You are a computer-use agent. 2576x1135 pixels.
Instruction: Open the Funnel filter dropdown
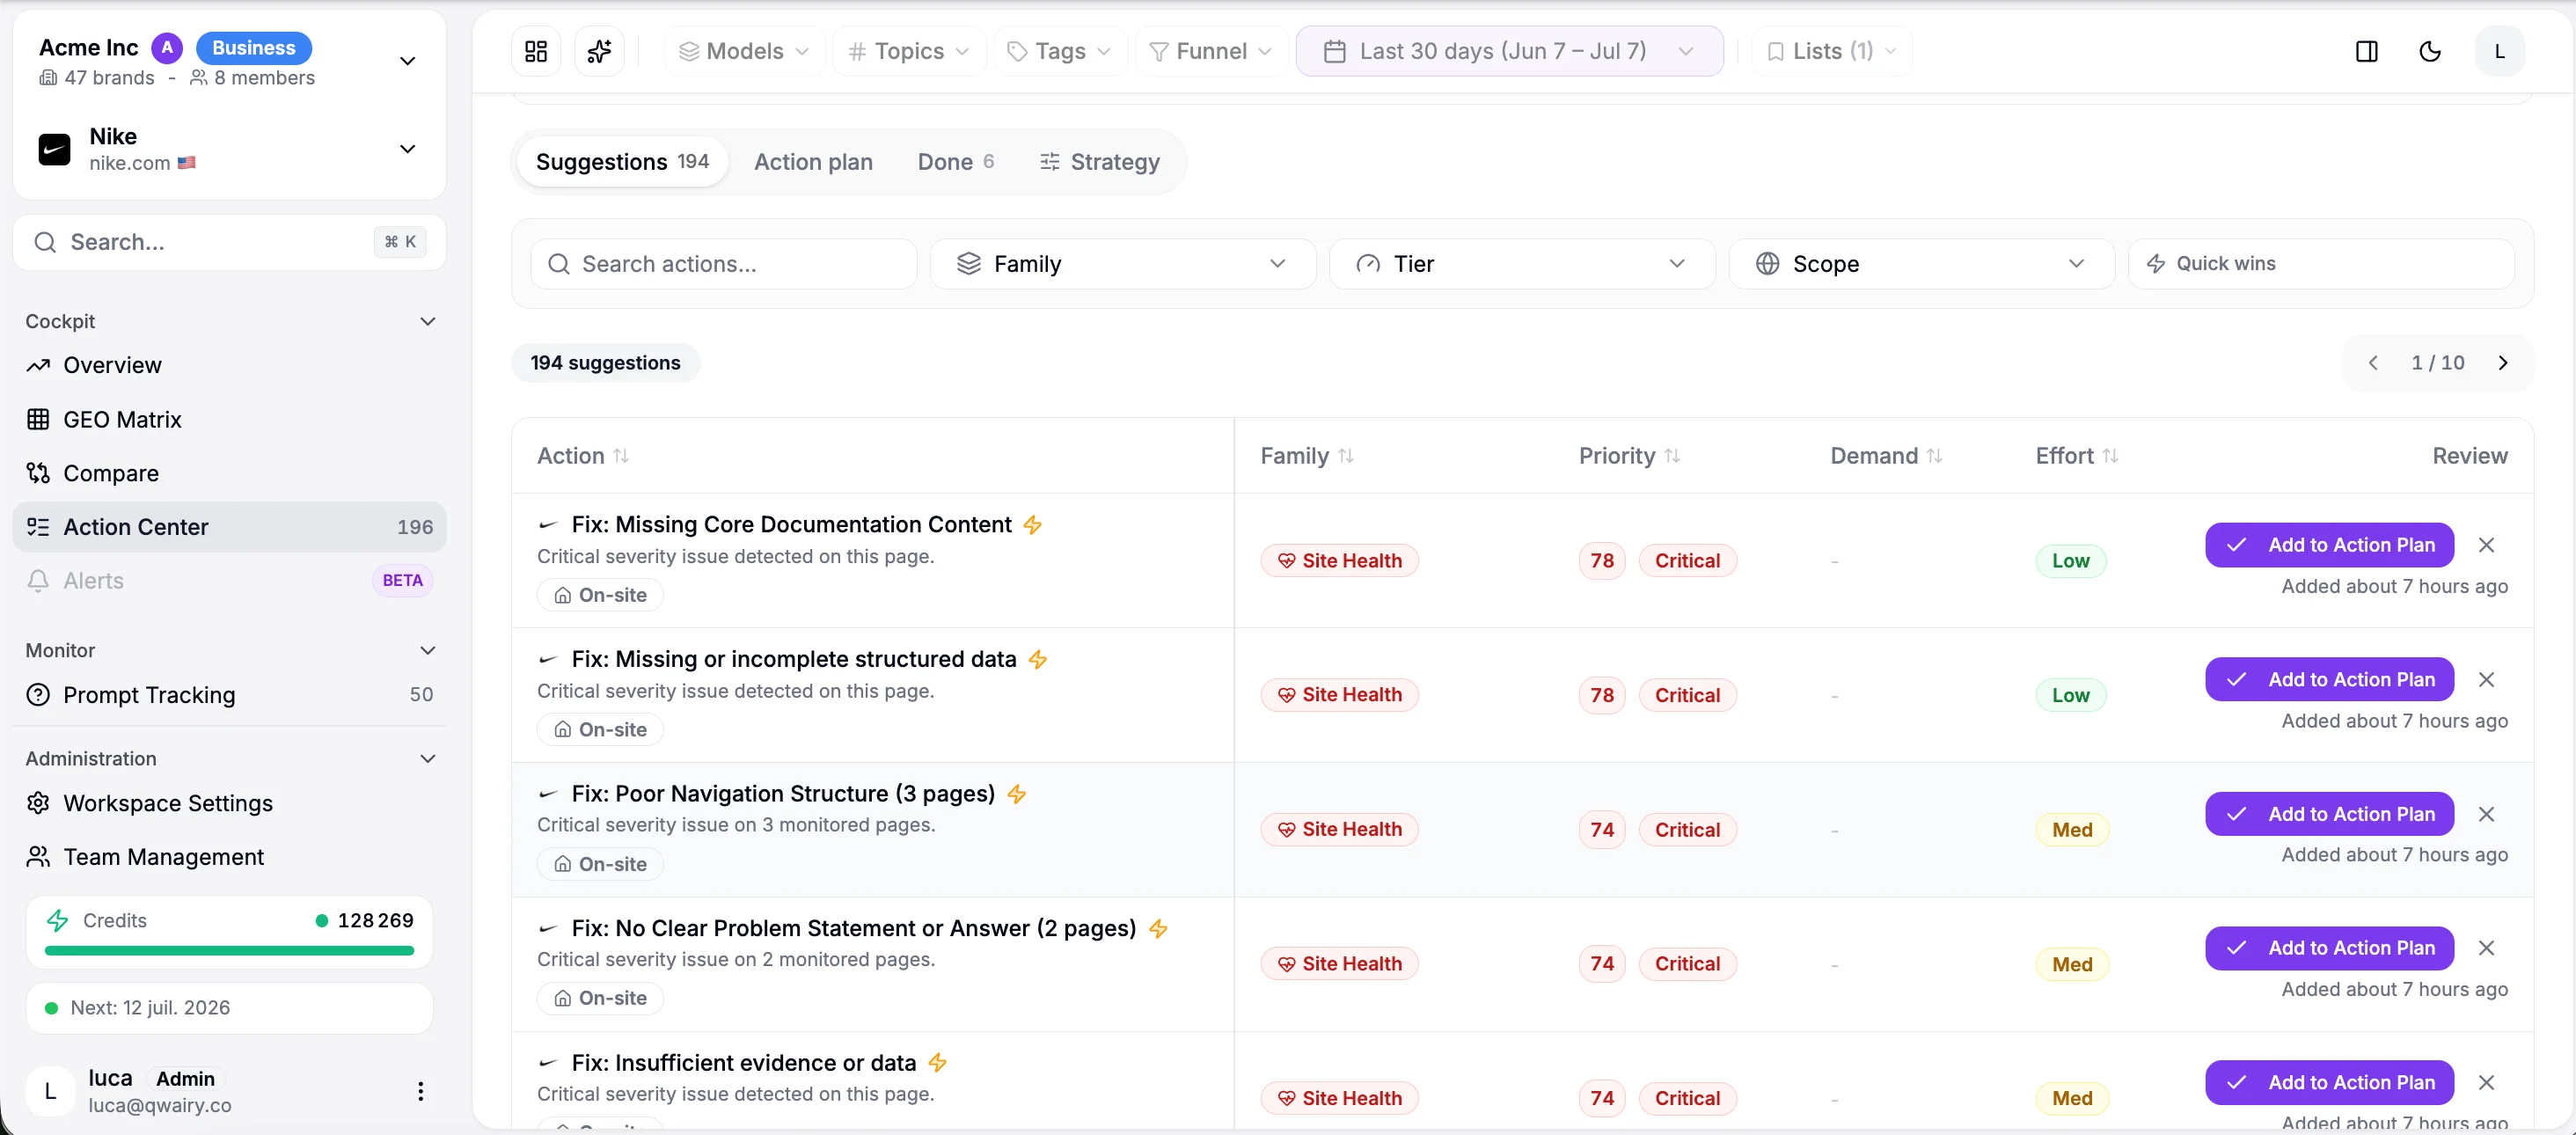click(1210, 51)
